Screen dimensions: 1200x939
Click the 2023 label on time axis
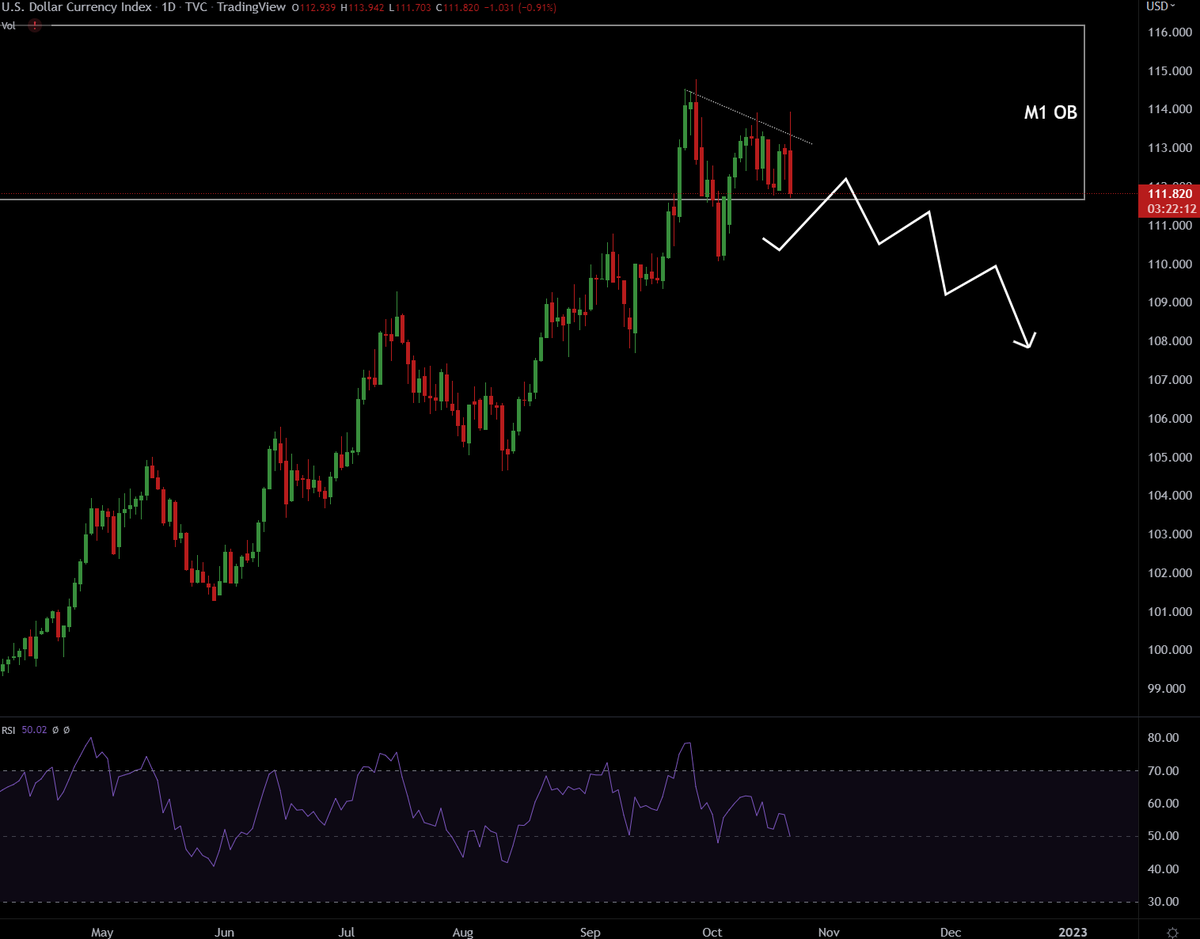point(1072,932)
